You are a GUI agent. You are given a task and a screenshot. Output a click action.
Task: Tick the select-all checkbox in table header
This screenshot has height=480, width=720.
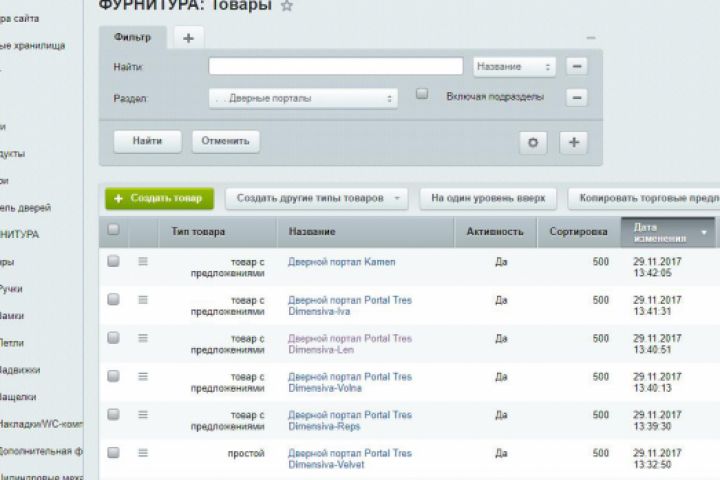(113, 229)
